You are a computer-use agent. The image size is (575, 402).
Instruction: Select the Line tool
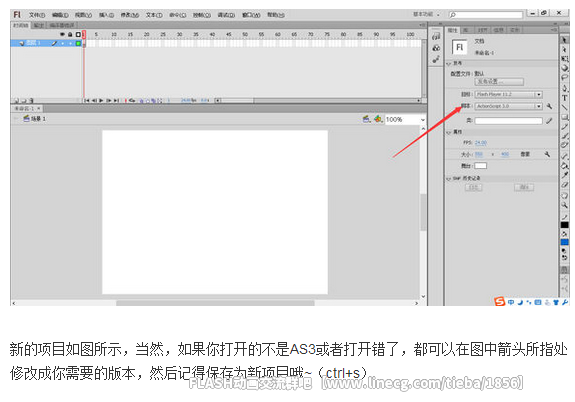point(564,107)
